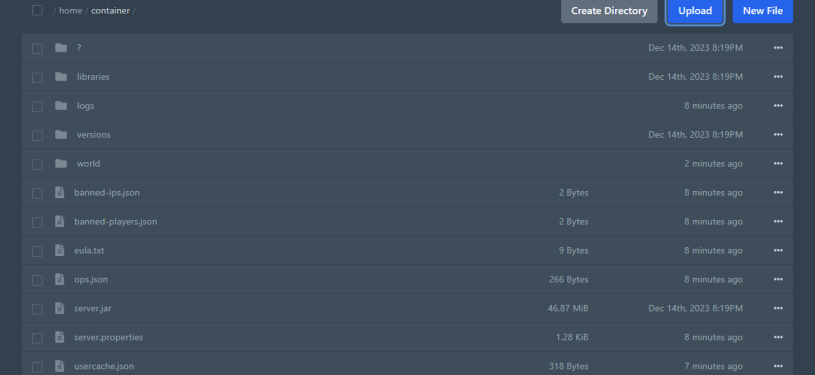Open three-dot menu for world folder
The height and width of the screenshot is (375, 815).
tap(778, 164)
